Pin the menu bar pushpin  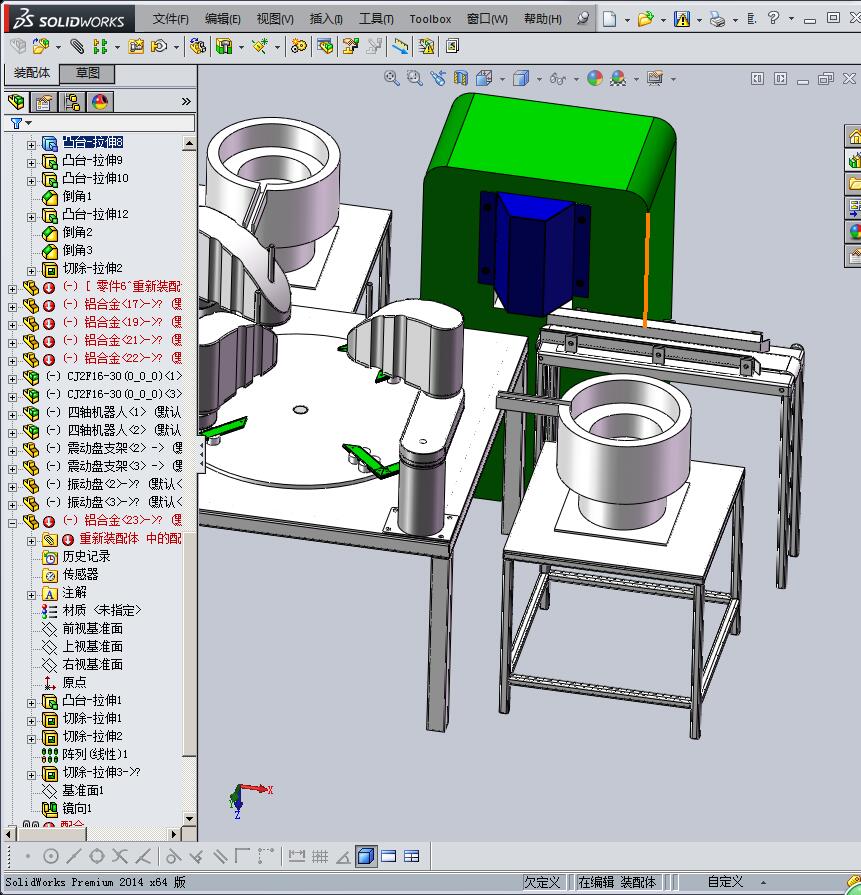pyautogui.click(x=582, y=18)
